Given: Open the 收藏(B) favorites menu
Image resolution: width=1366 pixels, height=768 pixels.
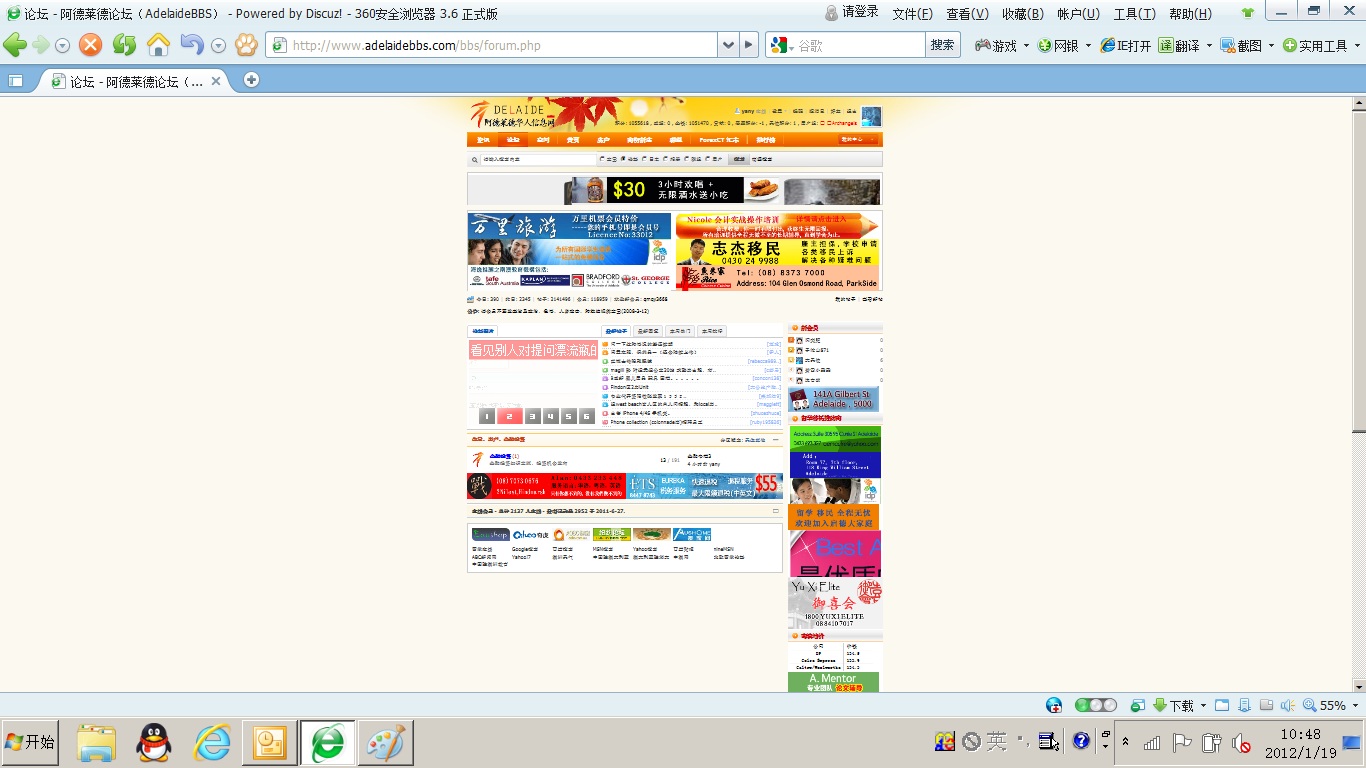Looking at the screenshot, I should 1022,14.
